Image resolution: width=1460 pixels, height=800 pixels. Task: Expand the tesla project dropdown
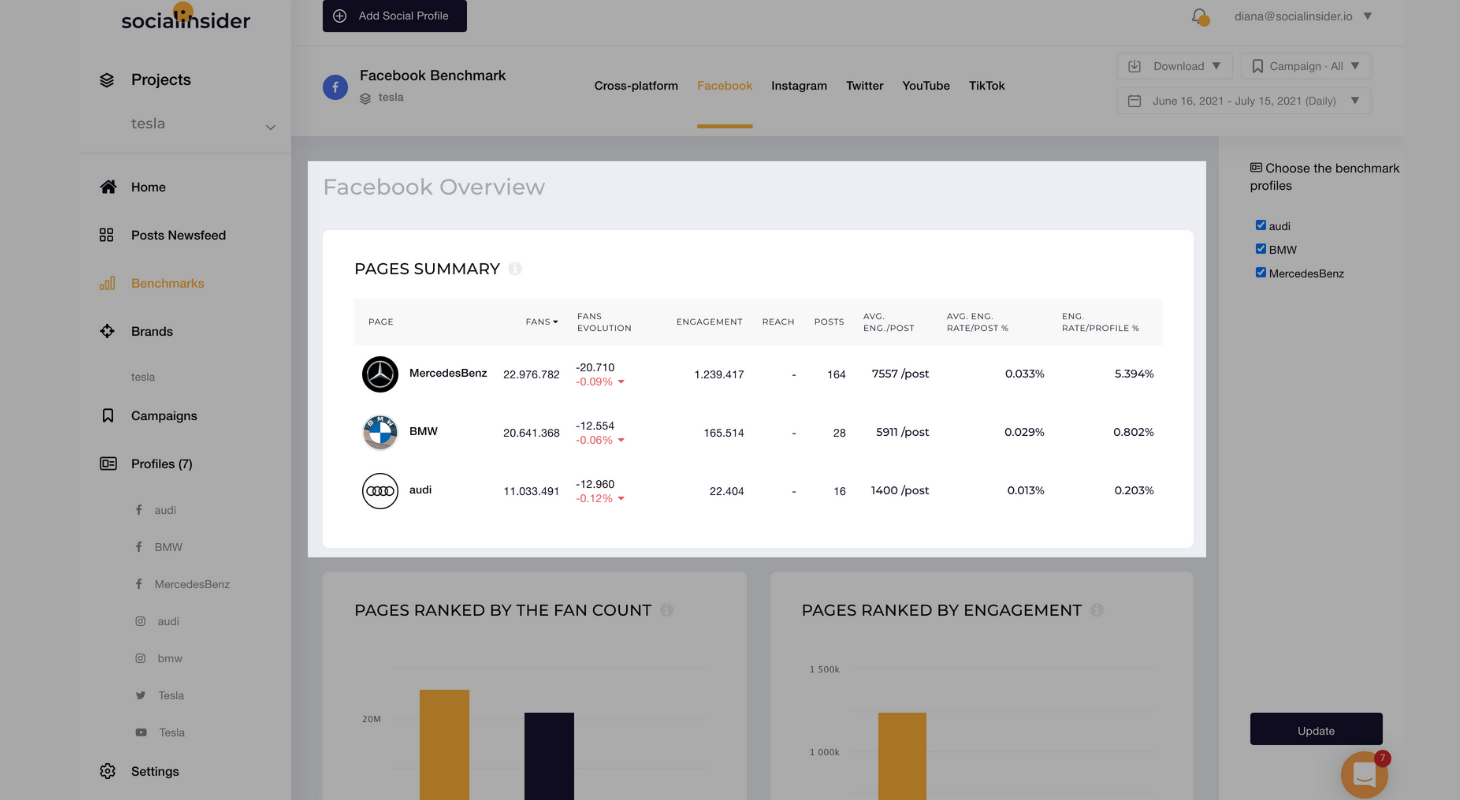270,127
